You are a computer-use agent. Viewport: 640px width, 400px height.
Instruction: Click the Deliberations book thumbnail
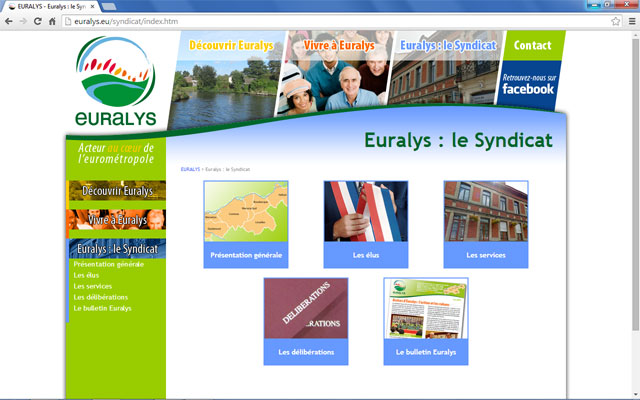[x=306, y=308]
